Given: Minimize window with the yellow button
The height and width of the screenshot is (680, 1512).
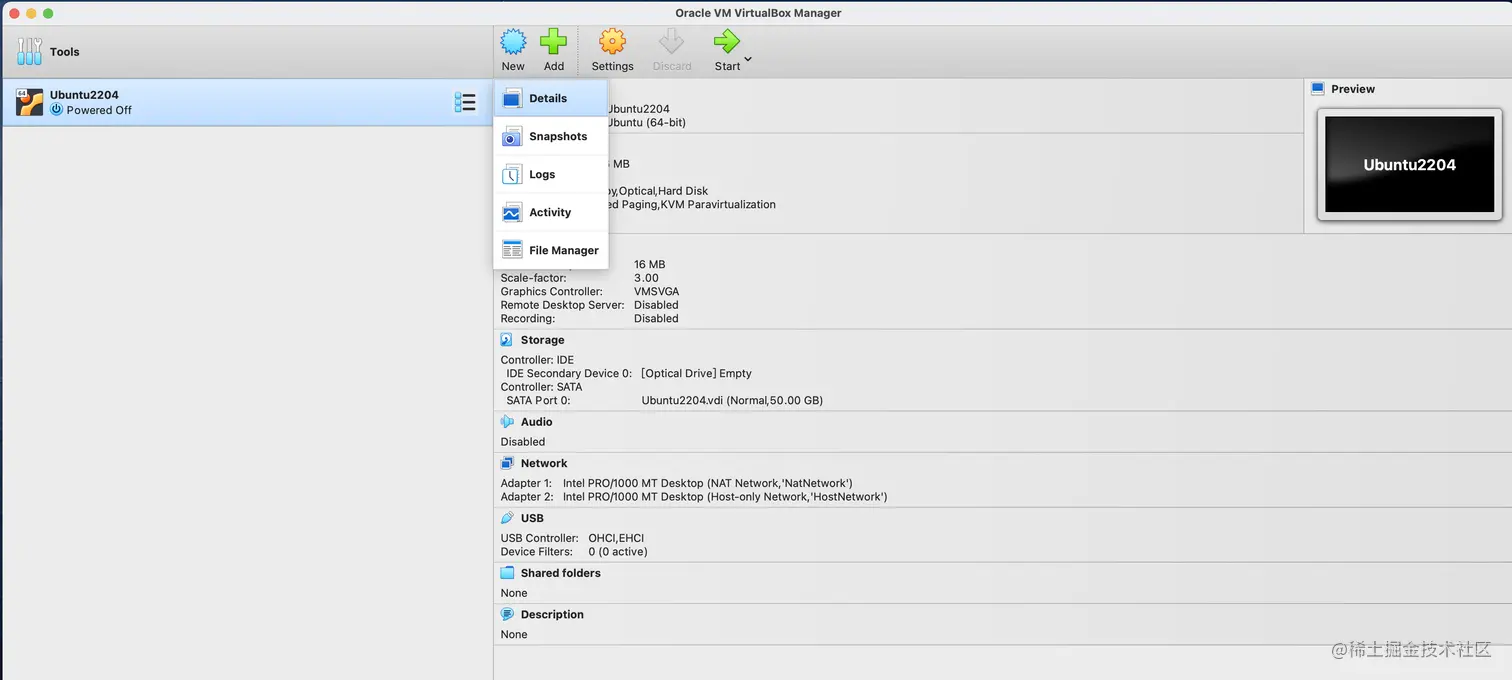Looking at the screenshot, I should (x=31, y=13).
